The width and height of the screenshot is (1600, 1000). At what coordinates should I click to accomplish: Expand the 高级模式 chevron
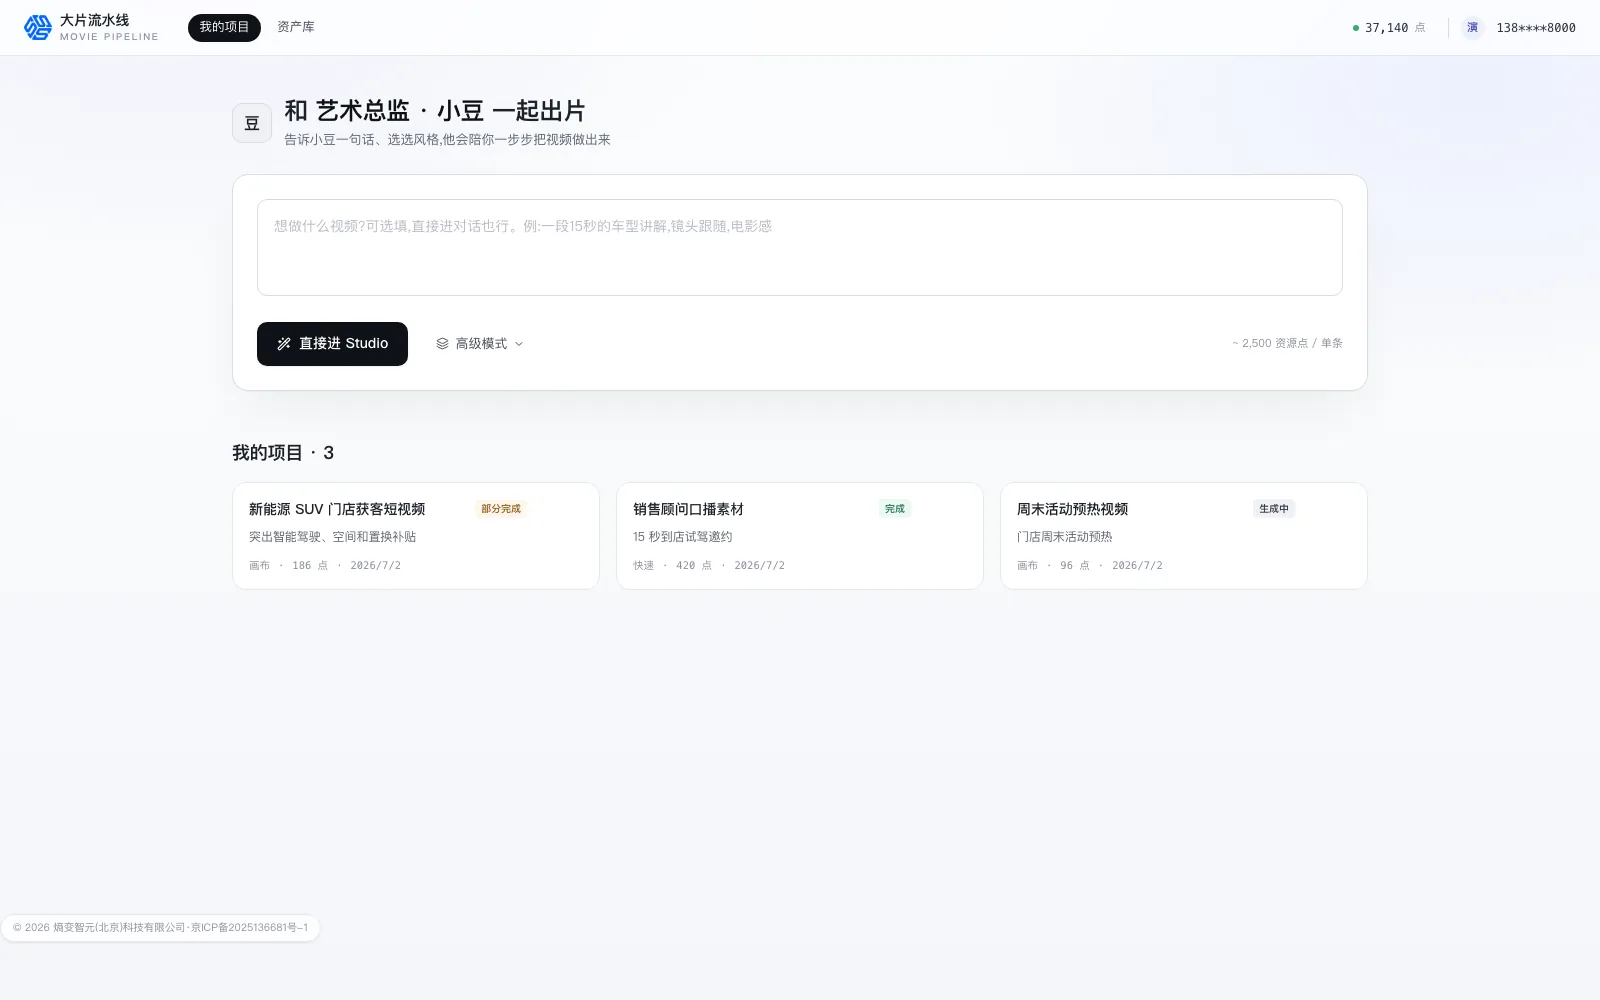(519, 344)
